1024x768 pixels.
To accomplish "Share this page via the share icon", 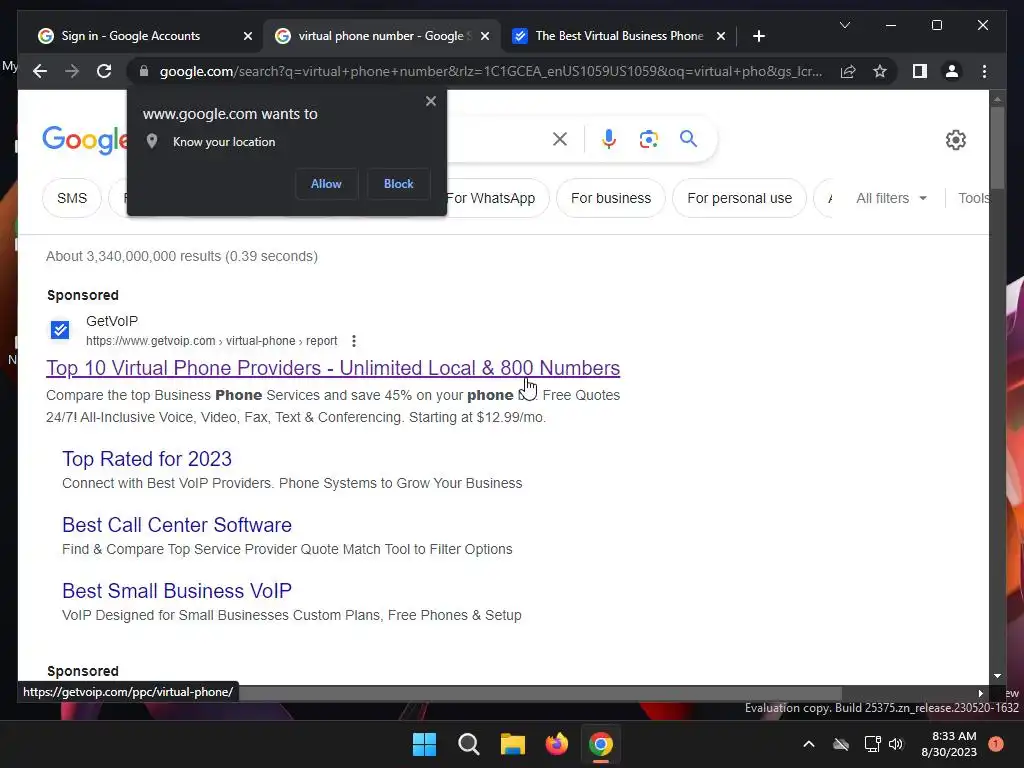I will pyautogui.click(x=848, y=71).
